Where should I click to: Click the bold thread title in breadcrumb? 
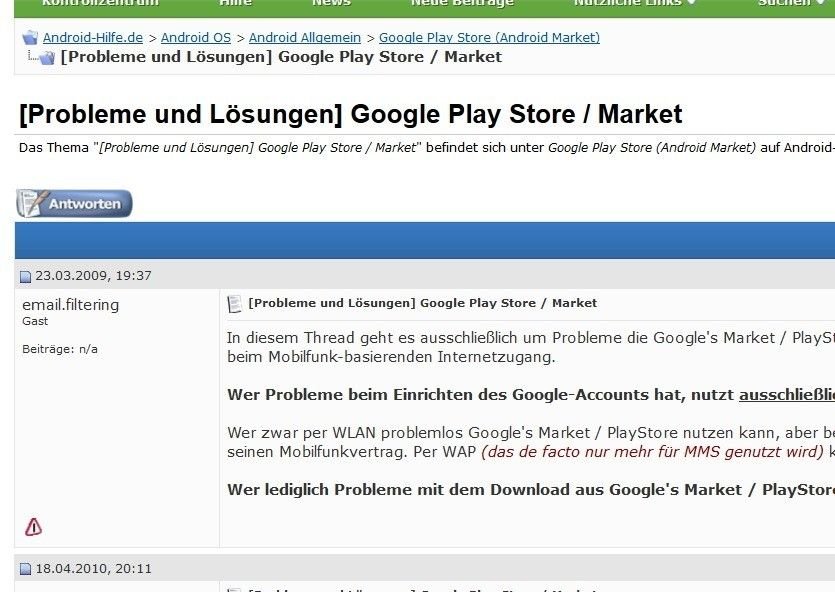281,57
